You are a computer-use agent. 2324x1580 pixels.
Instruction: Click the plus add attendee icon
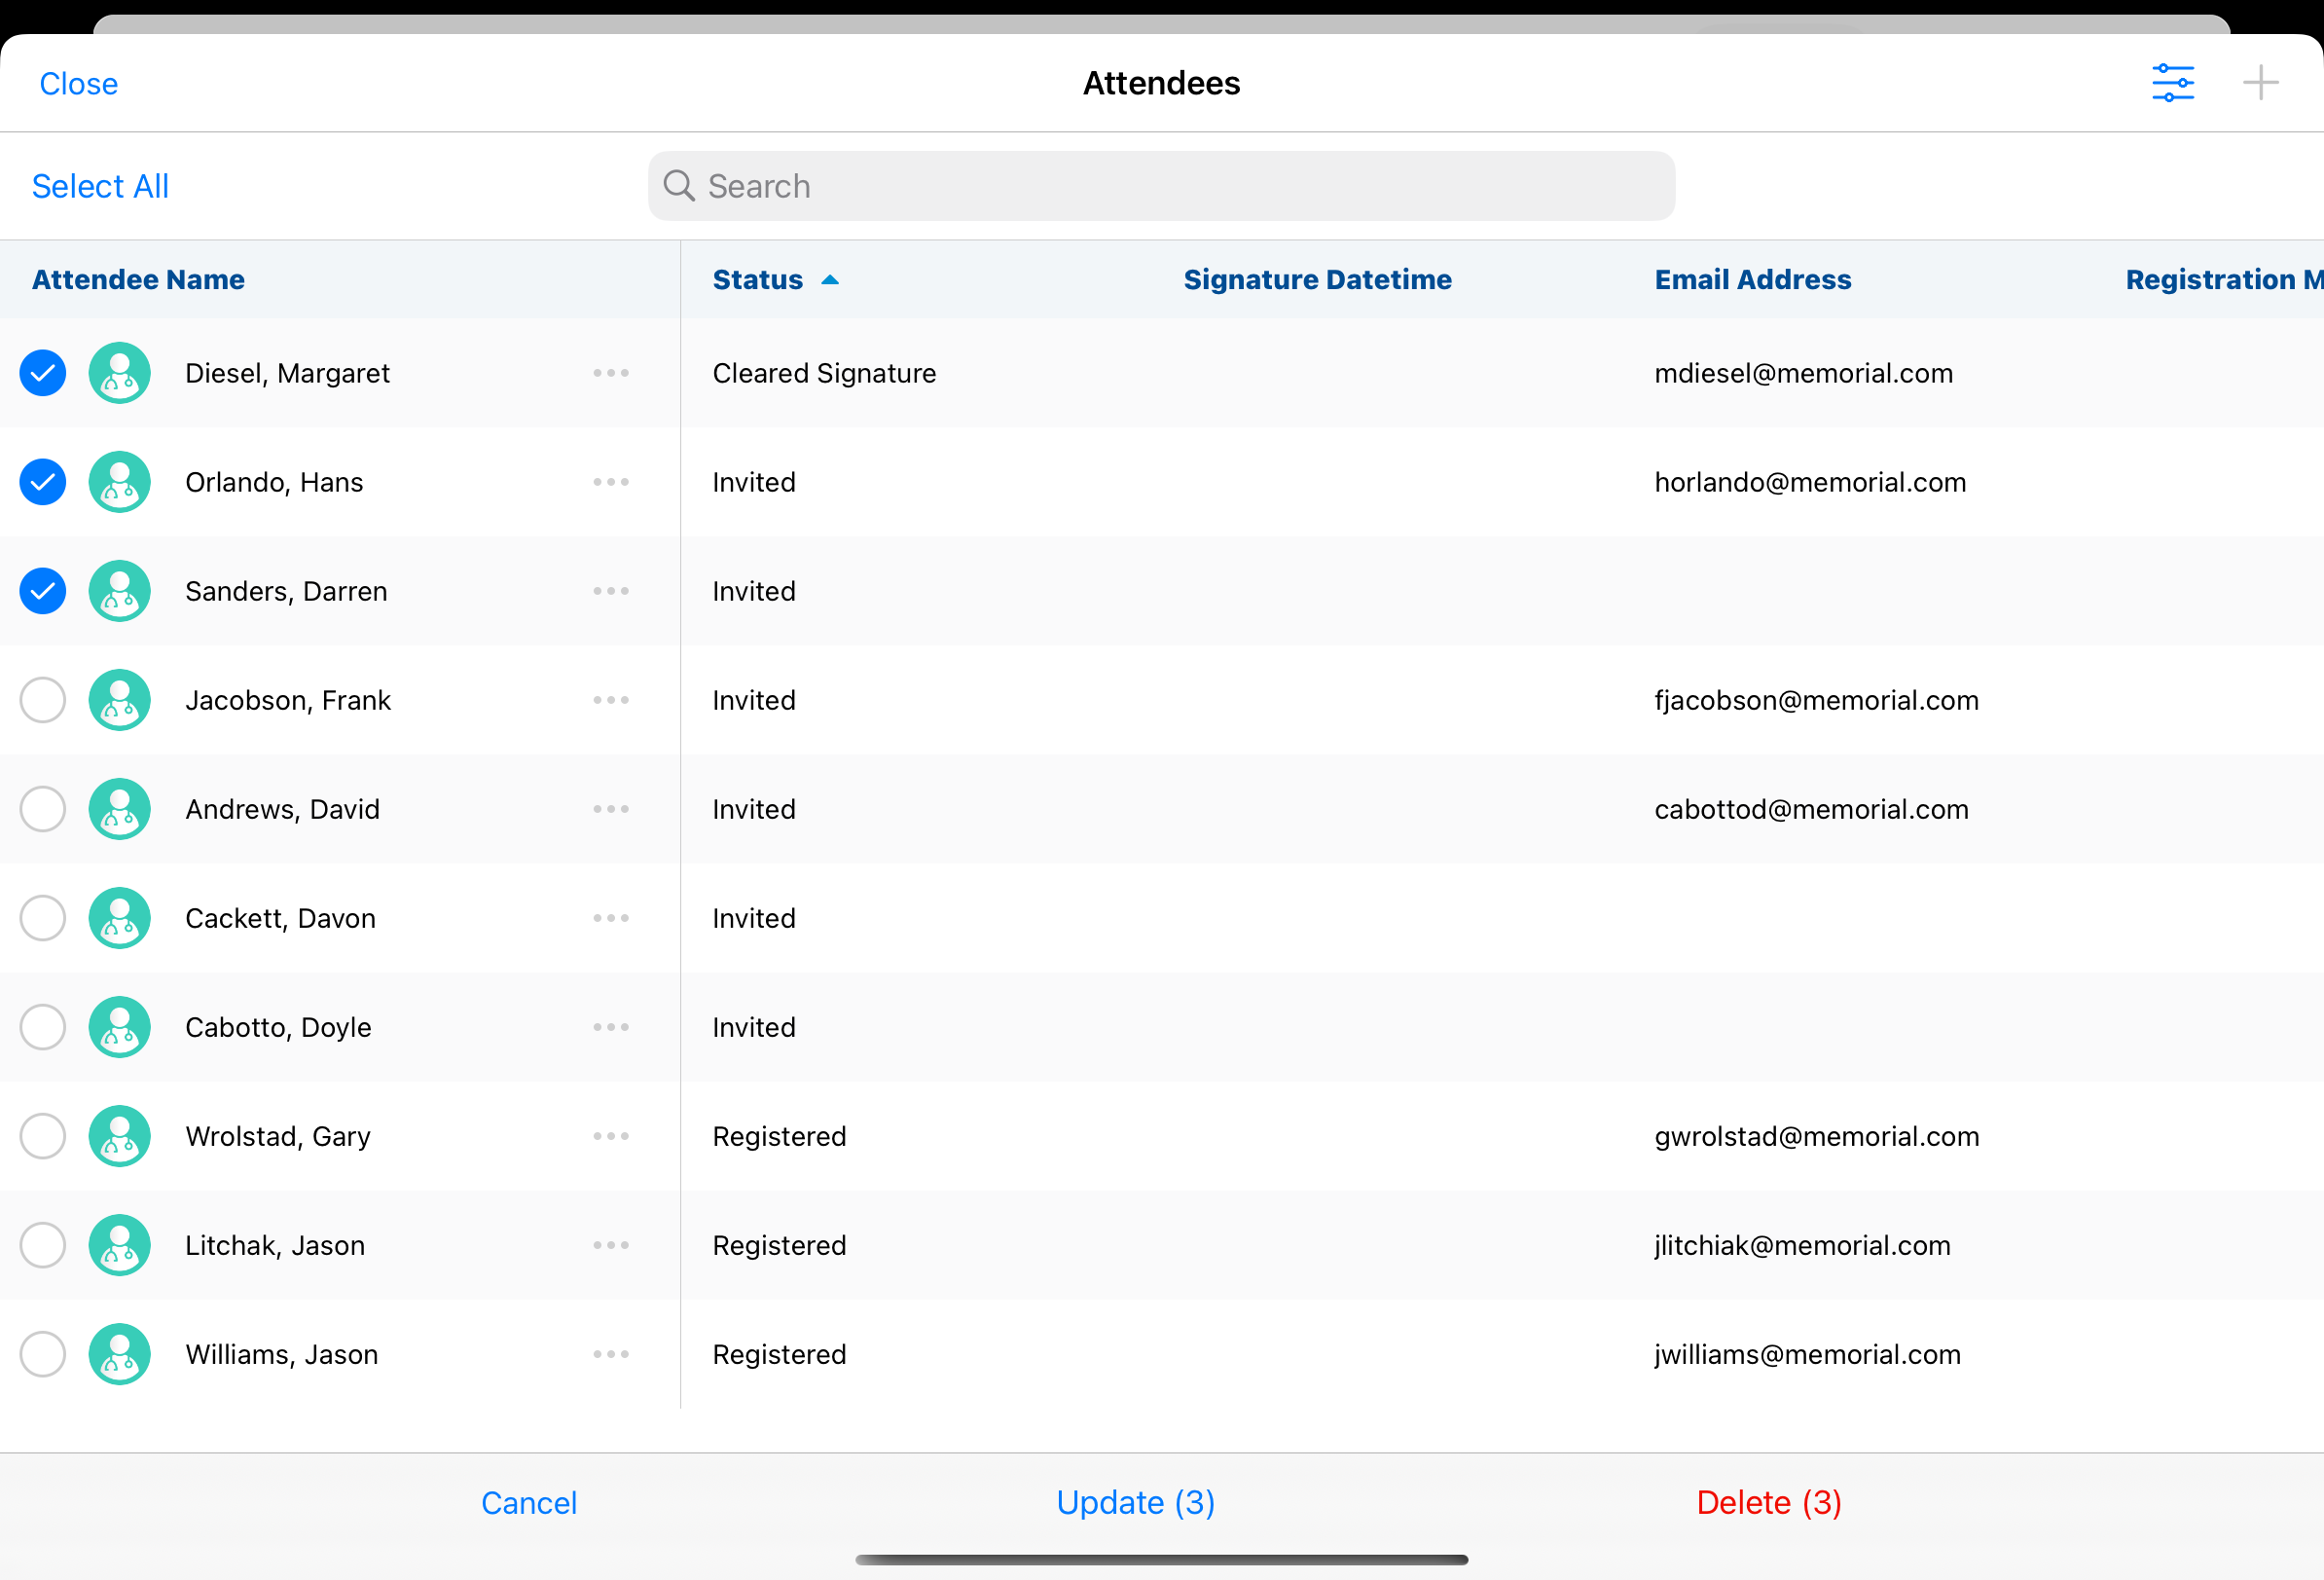click(2260, 83)
